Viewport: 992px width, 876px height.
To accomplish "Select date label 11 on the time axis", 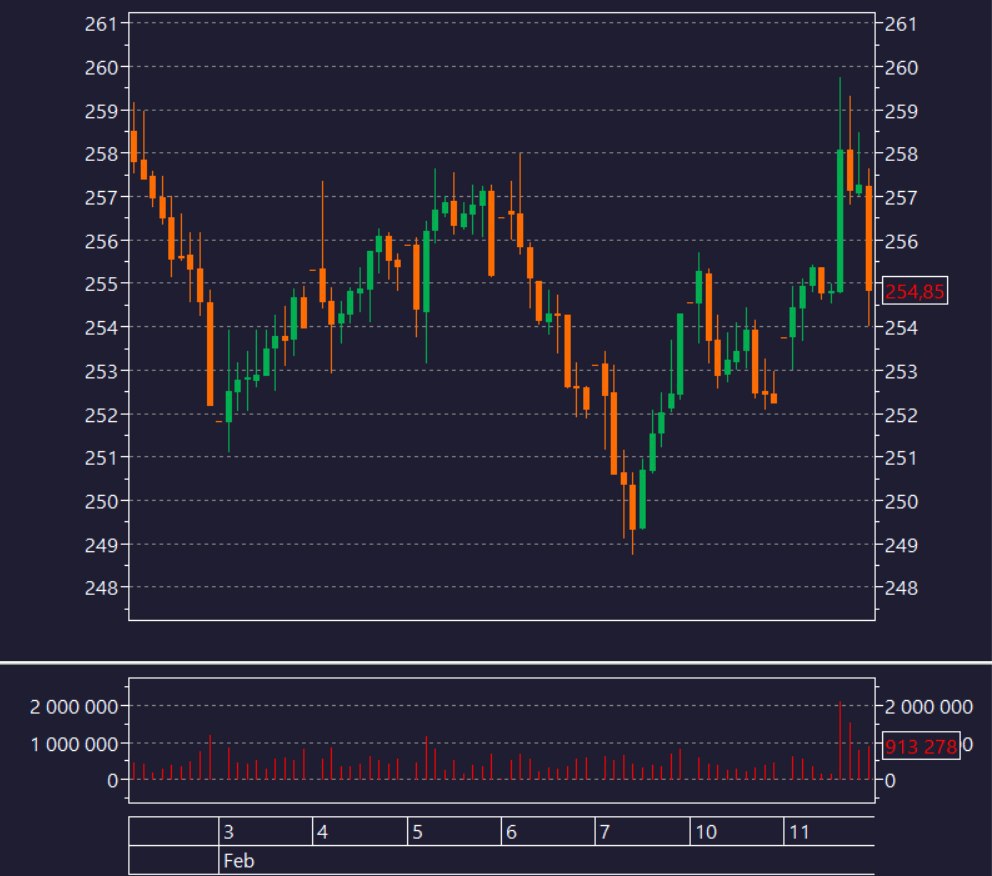I will [x=799, y=832].
